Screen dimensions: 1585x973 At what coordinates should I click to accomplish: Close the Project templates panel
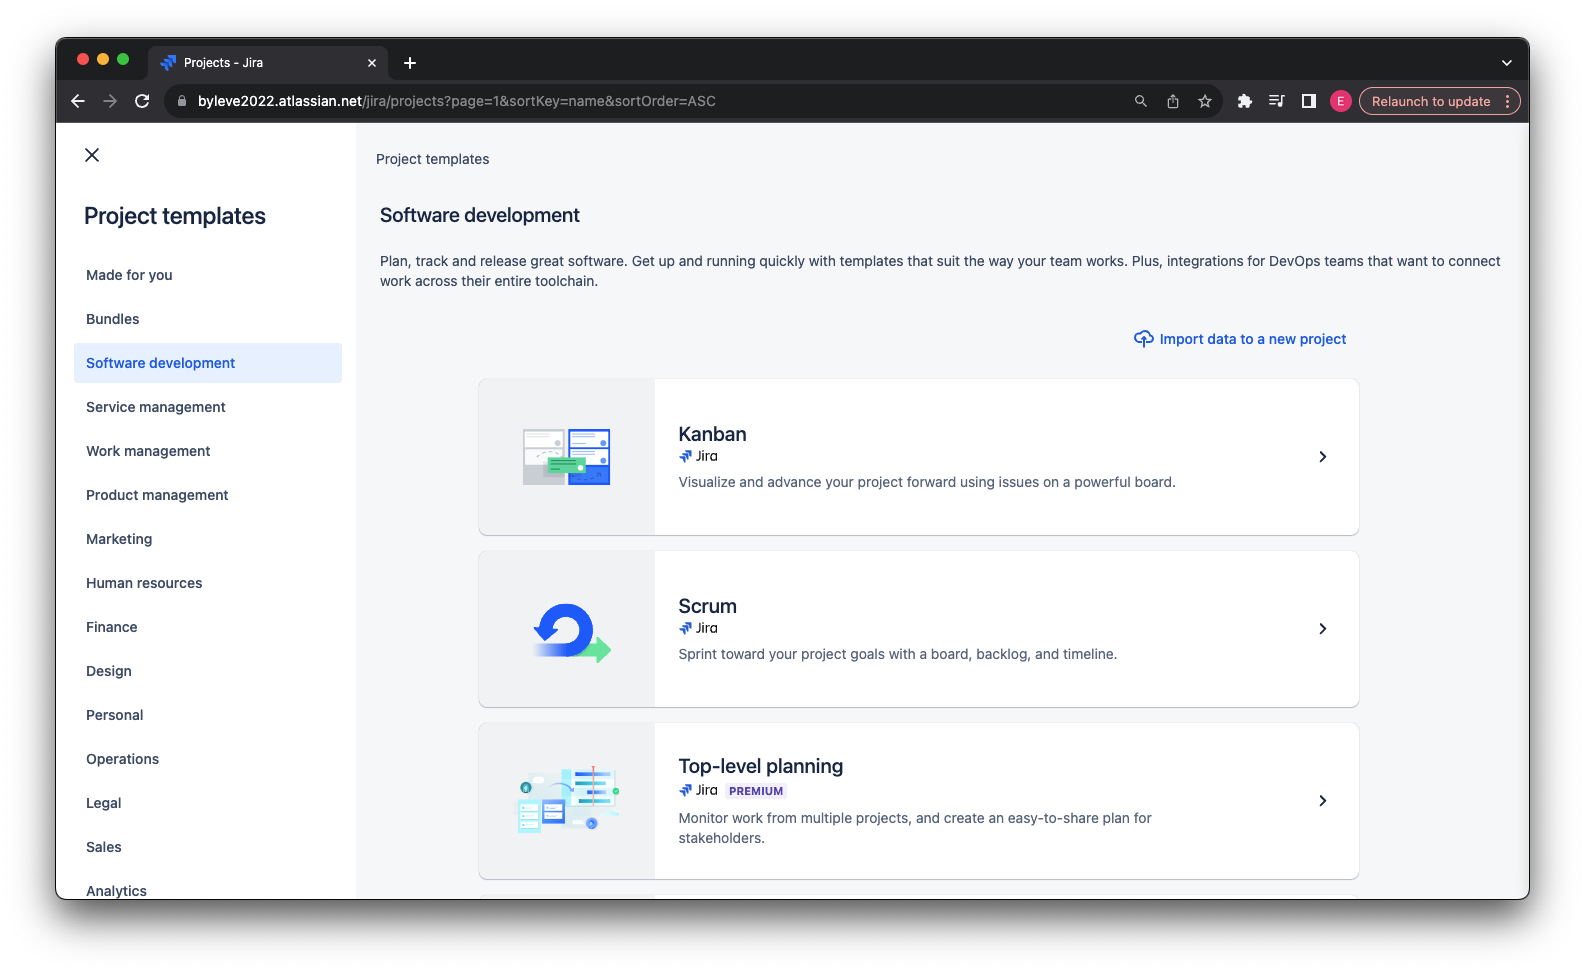(x=92, y=155)
